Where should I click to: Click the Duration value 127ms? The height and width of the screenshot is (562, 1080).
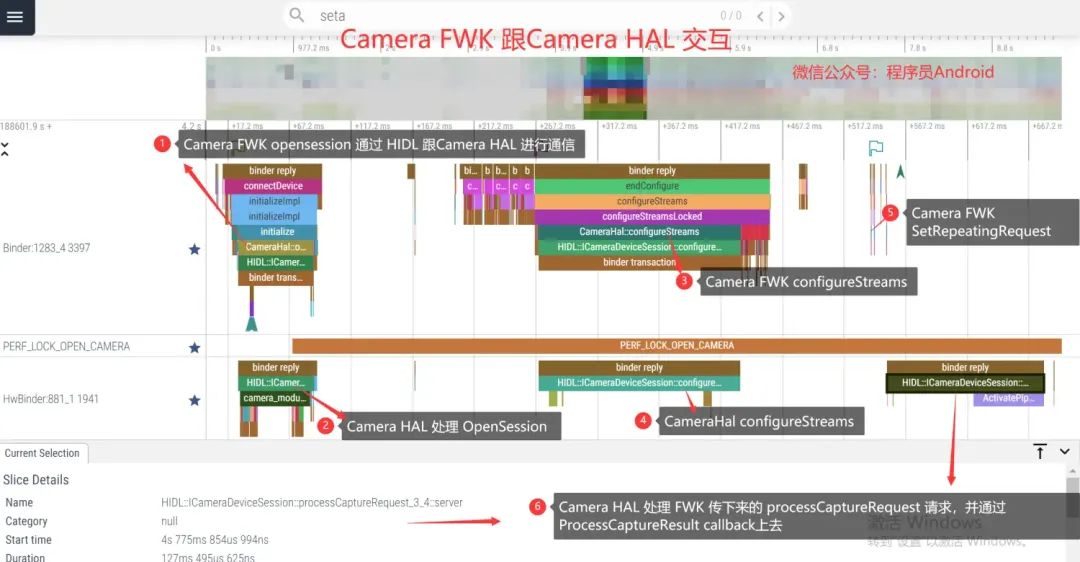pyautogui.click(x=208, y=557)
